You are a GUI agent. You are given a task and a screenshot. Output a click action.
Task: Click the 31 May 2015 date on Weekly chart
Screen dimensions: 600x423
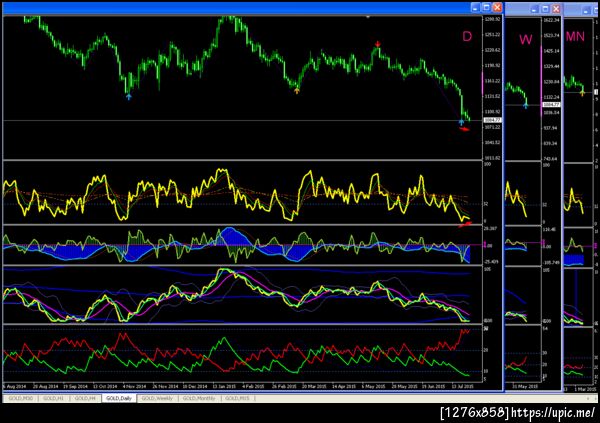pos(525,386)
